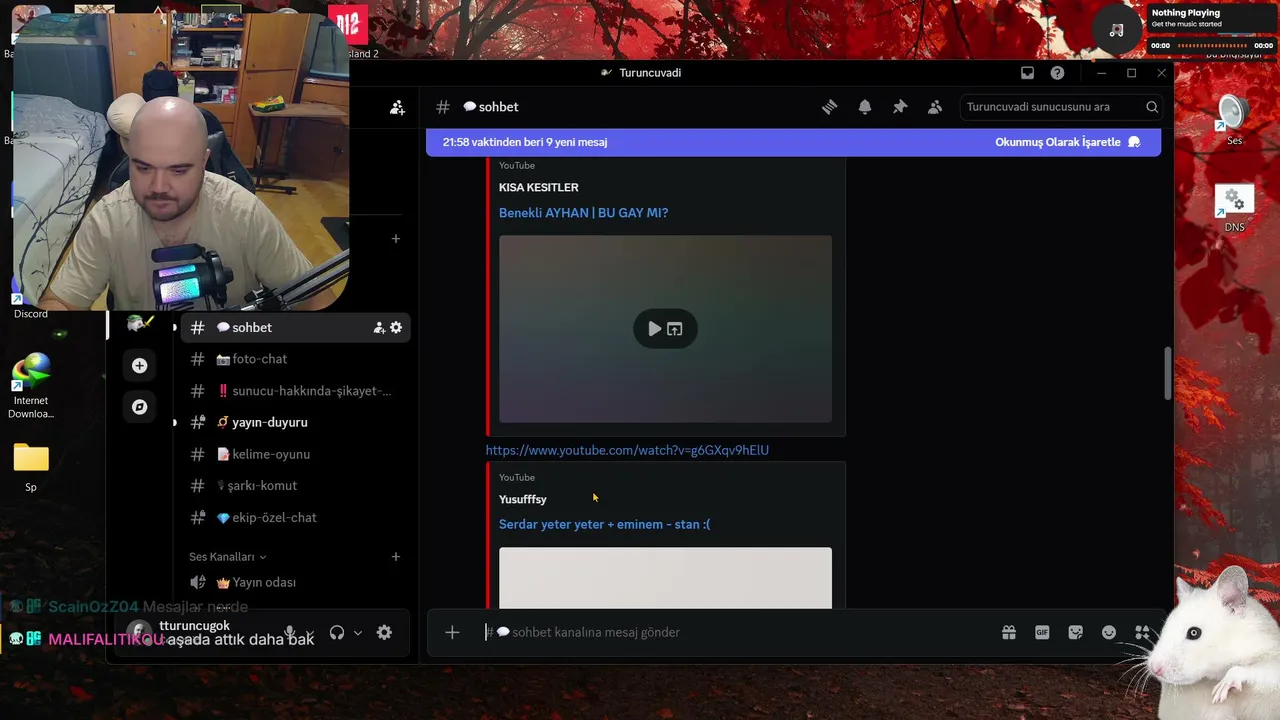
Task: Select the Turuncuvadi server icon
Action: click(139, 324)
